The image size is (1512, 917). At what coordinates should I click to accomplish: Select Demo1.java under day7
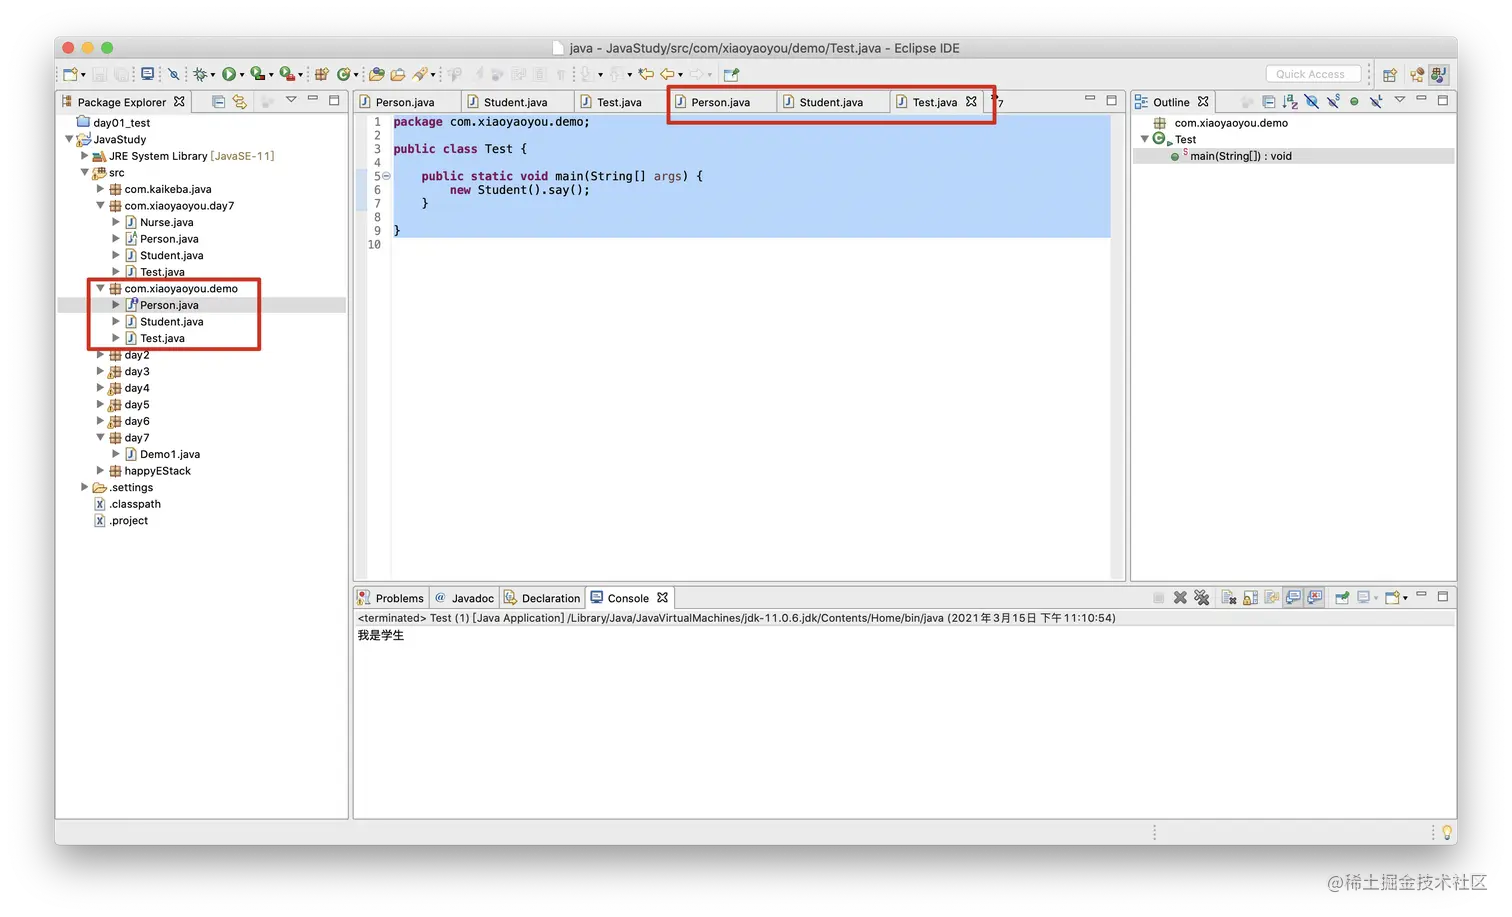click(x=170, y=454)
